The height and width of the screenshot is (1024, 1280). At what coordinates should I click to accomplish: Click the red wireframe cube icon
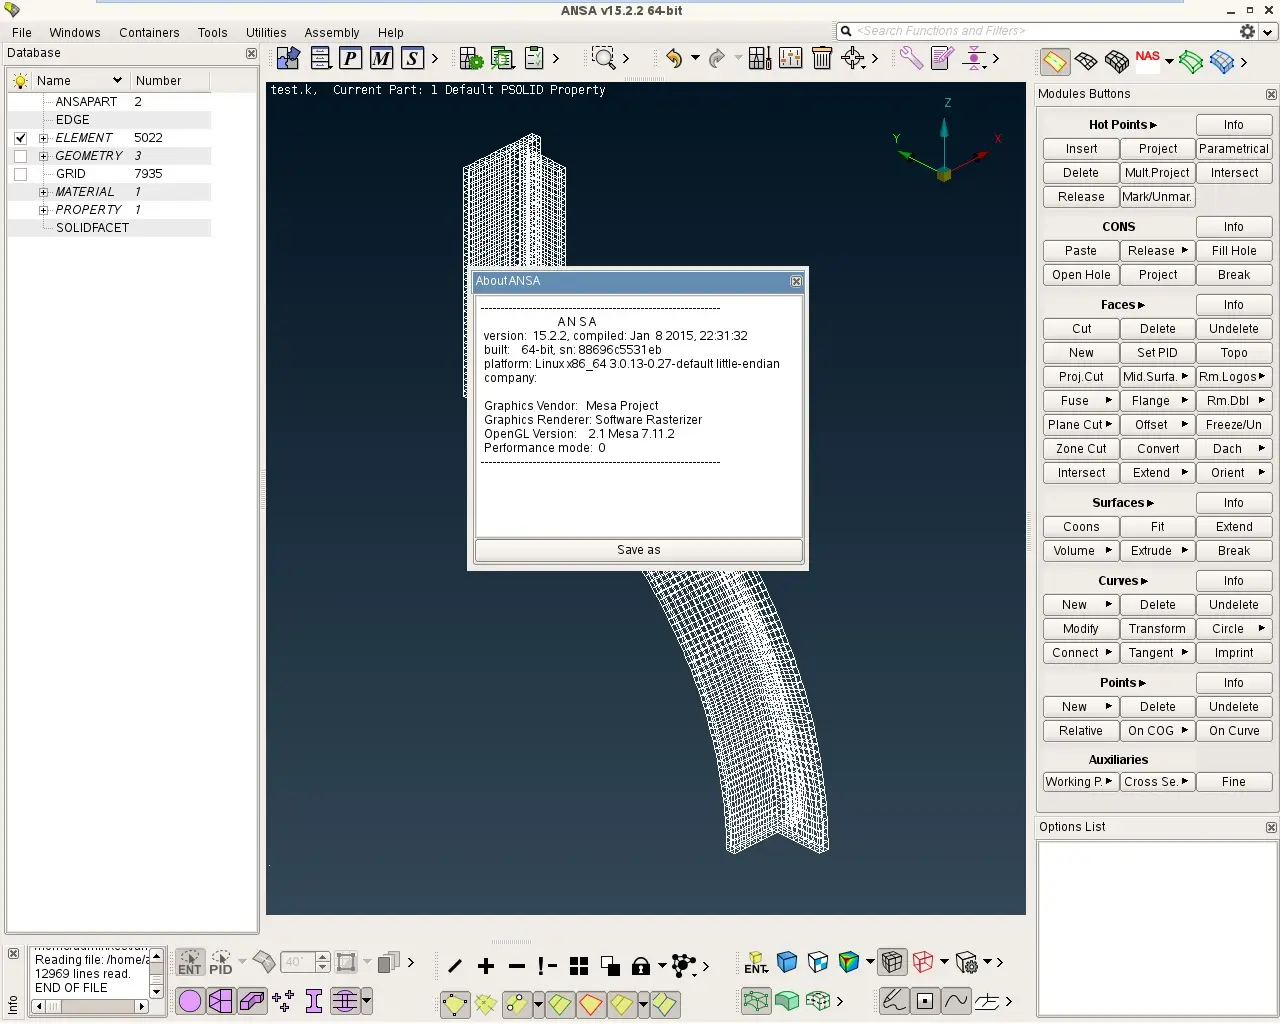pos(923,962)
